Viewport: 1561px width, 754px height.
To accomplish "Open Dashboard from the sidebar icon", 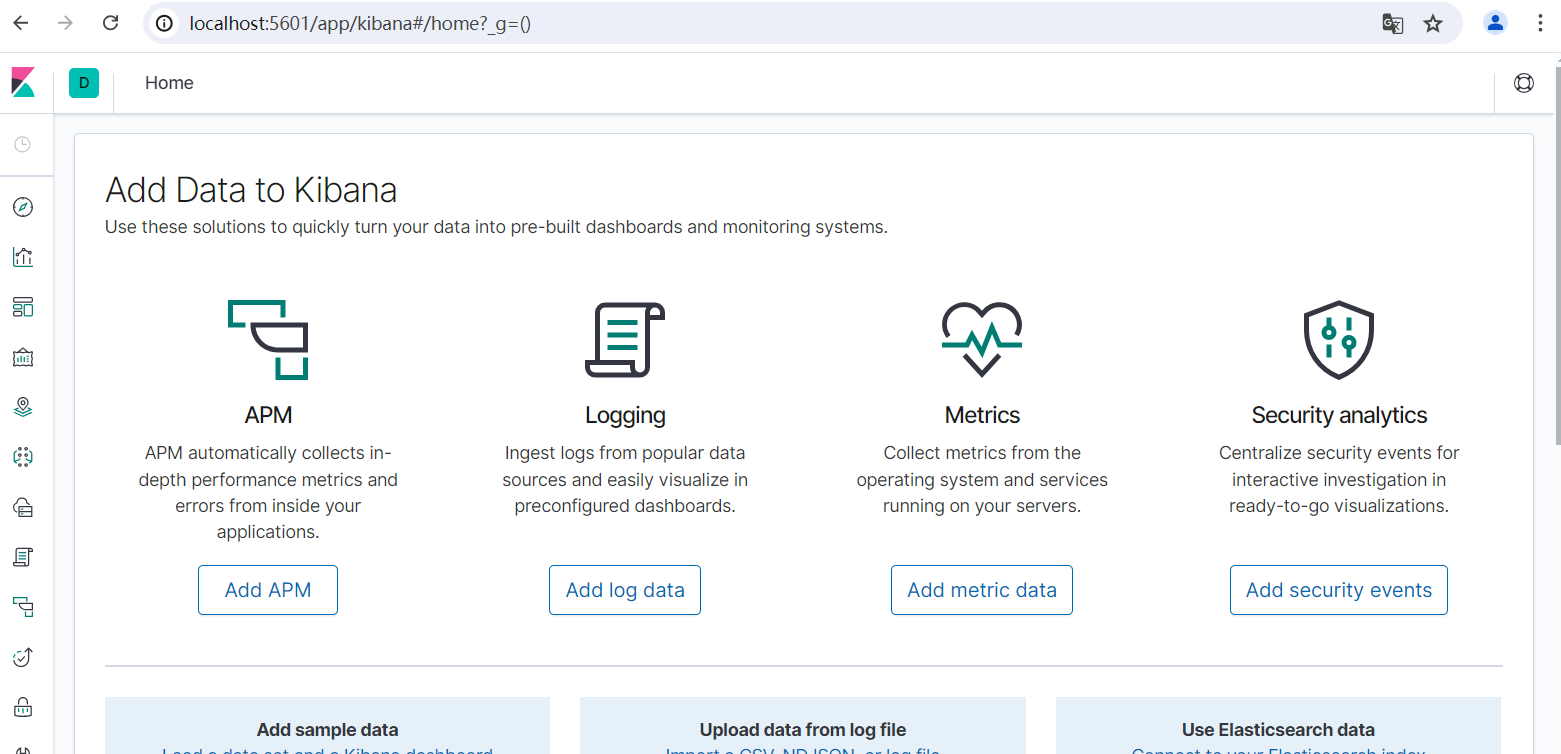I will (23, 307).
